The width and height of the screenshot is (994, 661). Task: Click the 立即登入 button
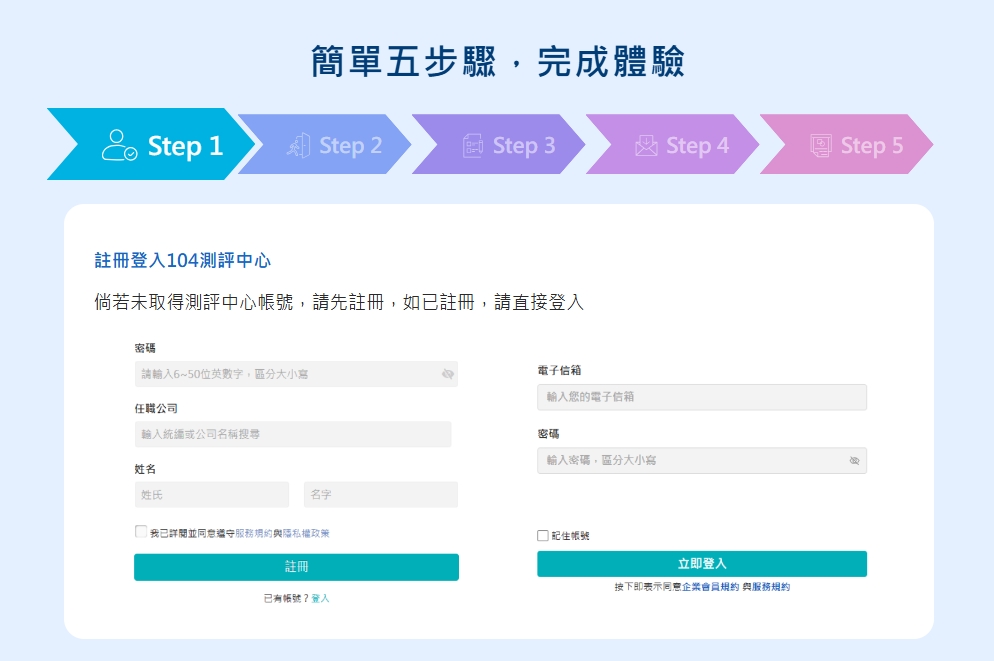(x=701, y=564)
